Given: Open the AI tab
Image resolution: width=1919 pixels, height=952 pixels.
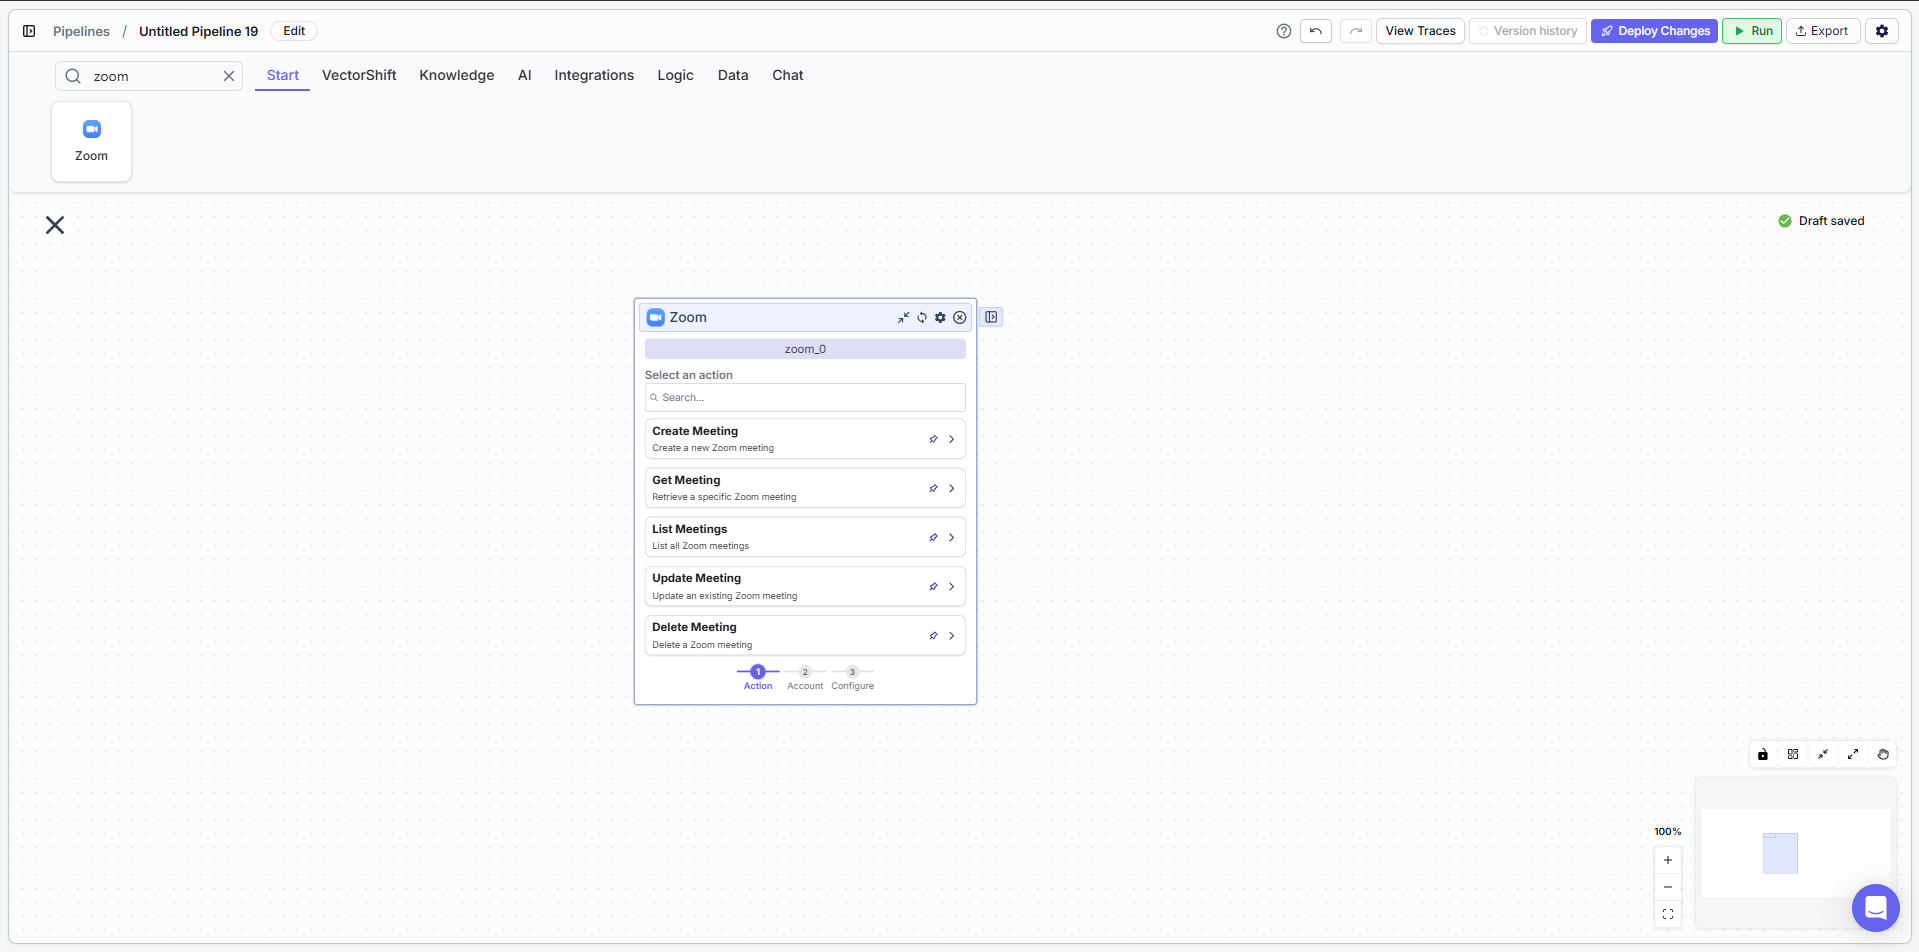Looking at the screenshot, I should tap(525, 75).
